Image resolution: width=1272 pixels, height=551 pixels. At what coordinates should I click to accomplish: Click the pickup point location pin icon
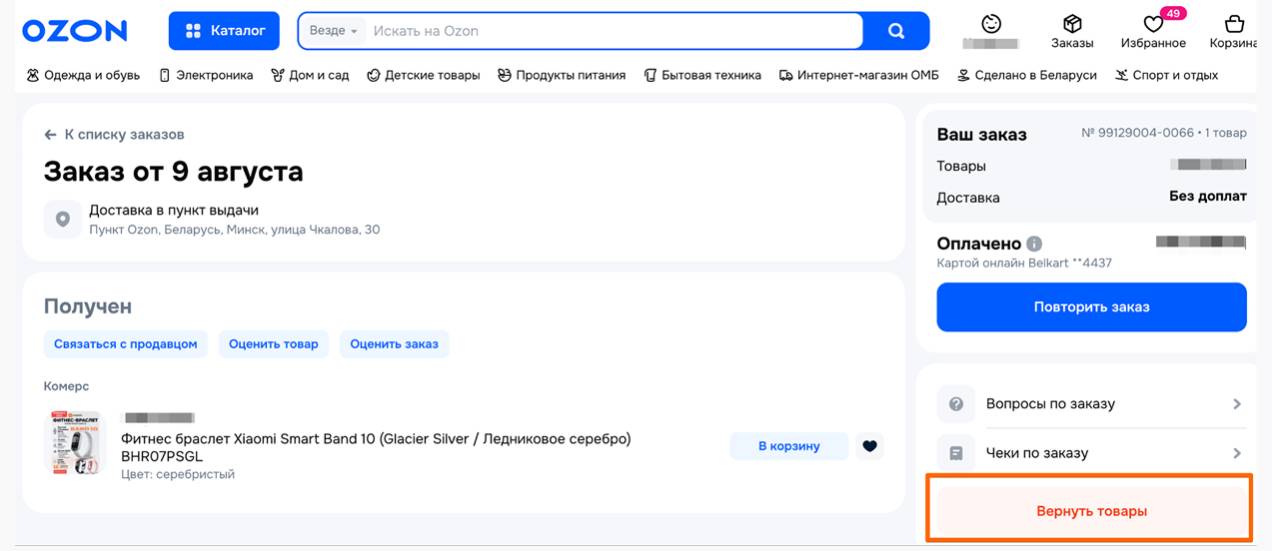click(x=62, y=219)
